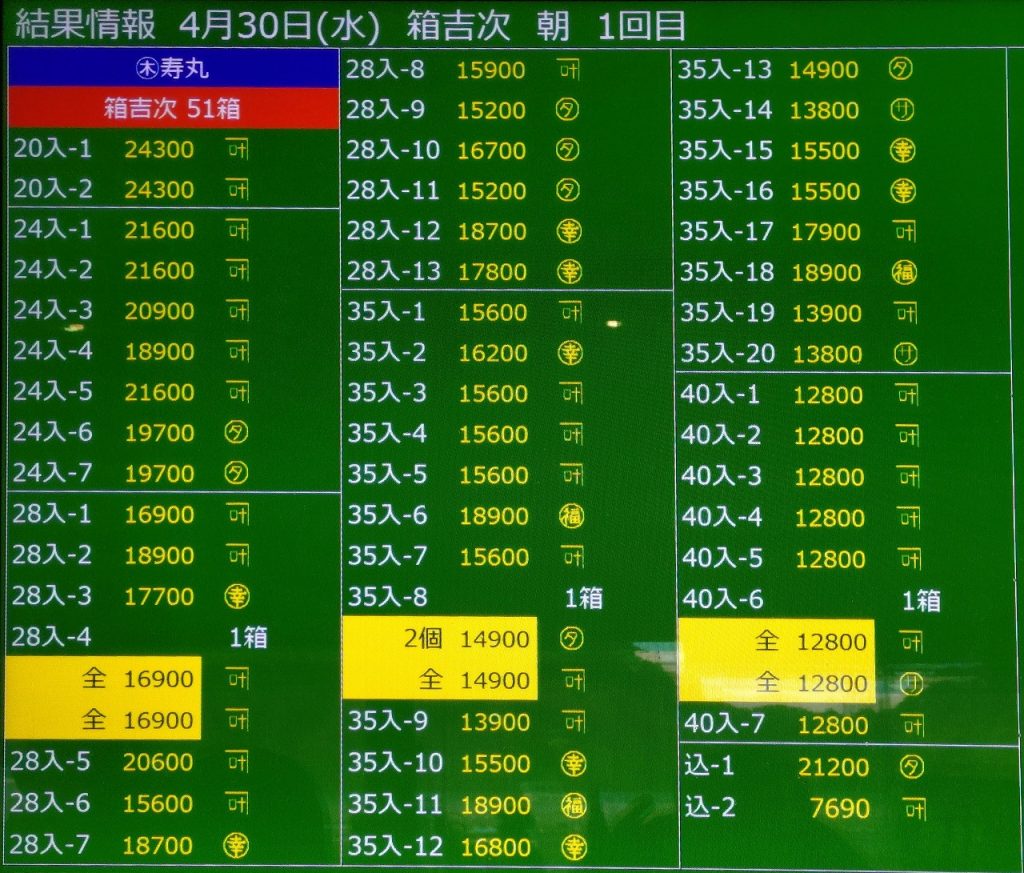Click price 7690 in row 込-2
The height and width of the screenshot is (873, 1024).
click(x=839, y=808)
